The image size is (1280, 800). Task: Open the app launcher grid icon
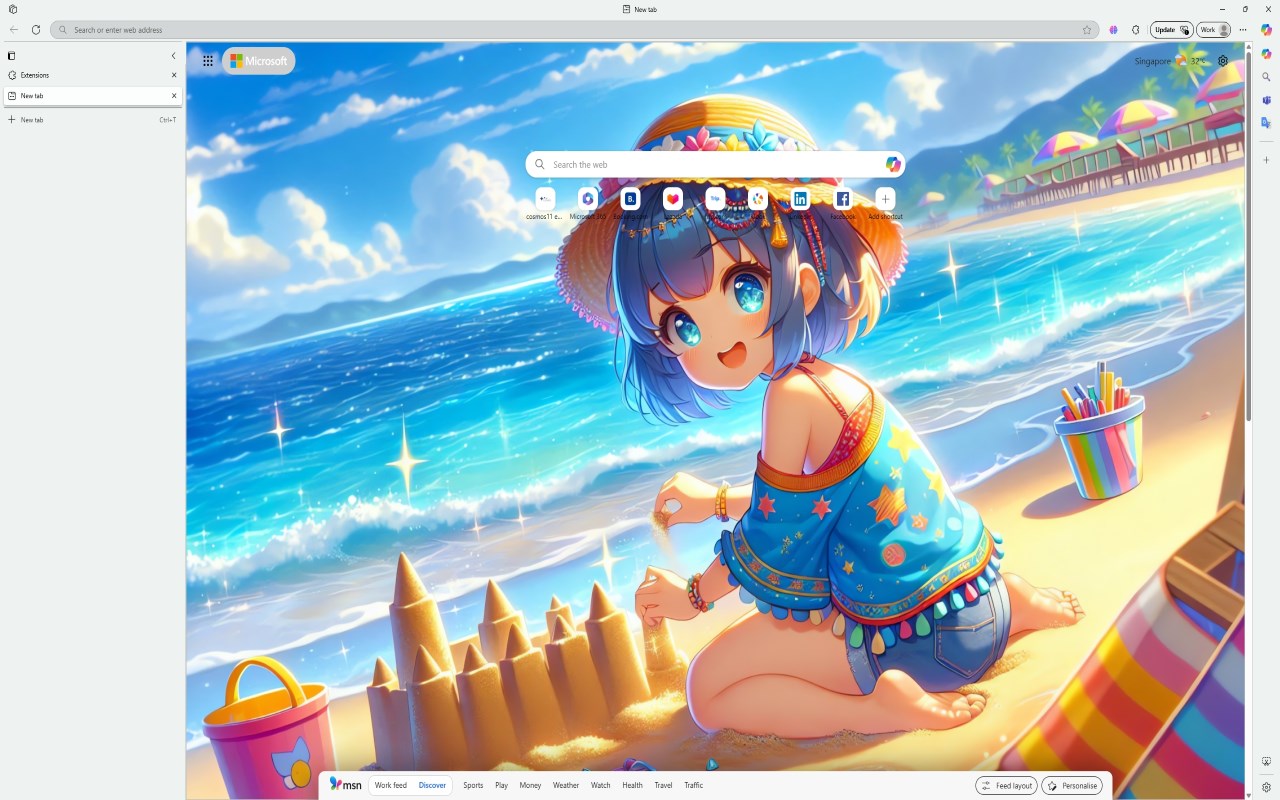(x=208, y=61)
